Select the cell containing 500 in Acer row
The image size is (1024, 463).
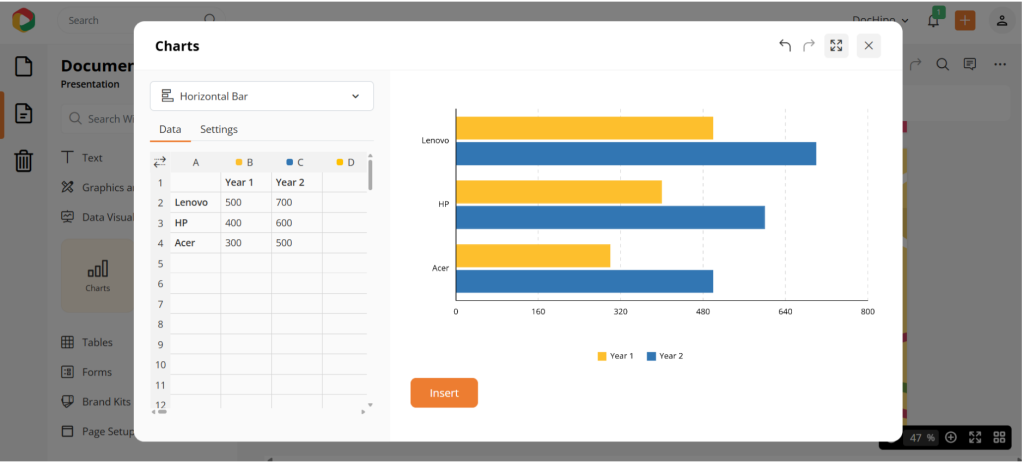(296, 243)
